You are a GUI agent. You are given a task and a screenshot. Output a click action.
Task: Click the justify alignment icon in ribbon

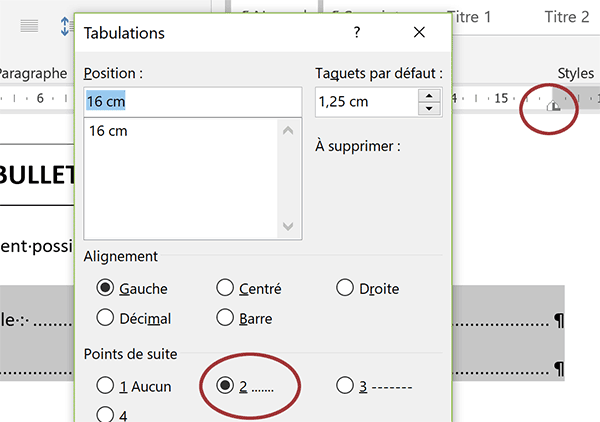pyautogui.click(x=29, y=27)
